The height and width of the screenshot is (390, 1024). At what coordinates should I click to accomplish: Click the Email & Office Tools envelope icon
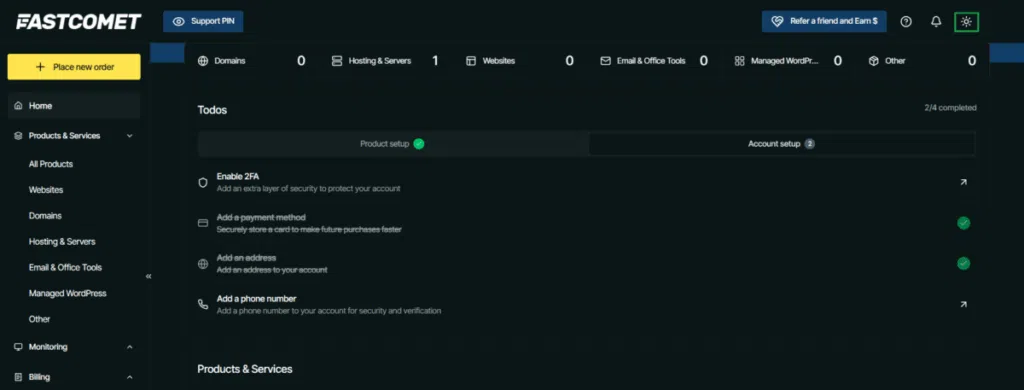605,61
